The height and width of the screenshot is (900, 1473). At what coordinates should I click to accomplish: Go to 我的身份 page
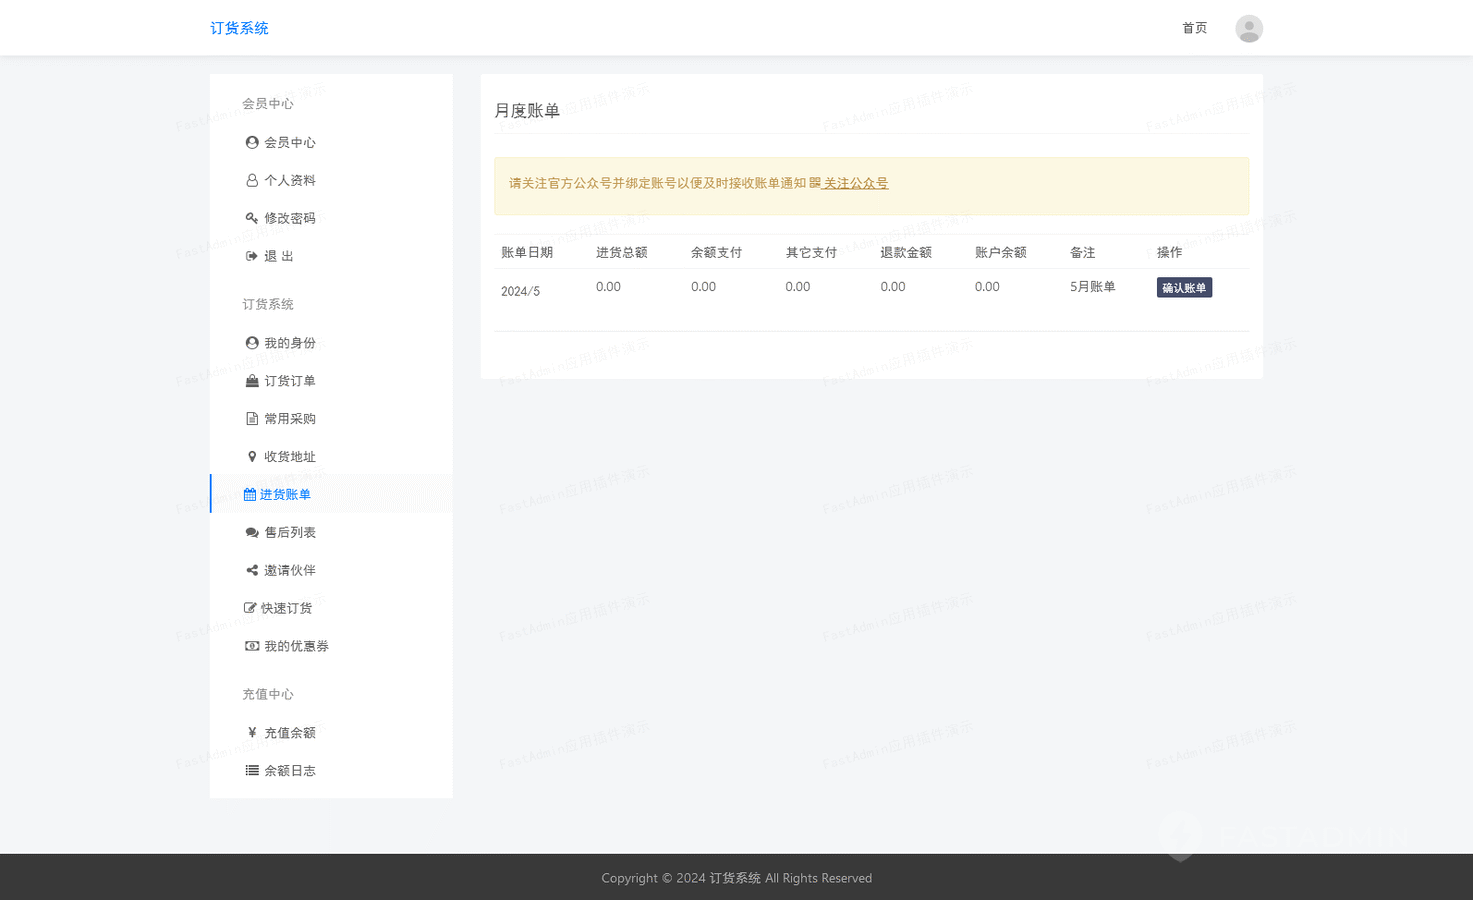289,343
